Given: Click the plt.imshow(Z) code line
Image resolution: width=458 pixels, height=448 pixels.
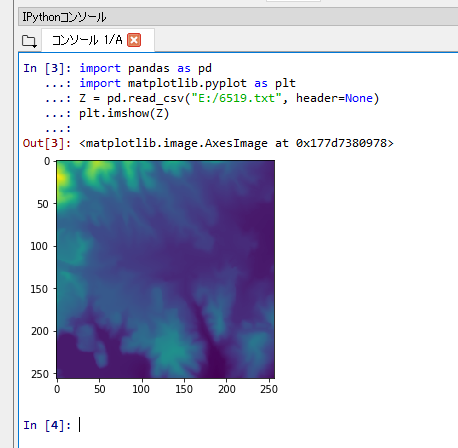Looking at the screenshot, I should [124, 113].
